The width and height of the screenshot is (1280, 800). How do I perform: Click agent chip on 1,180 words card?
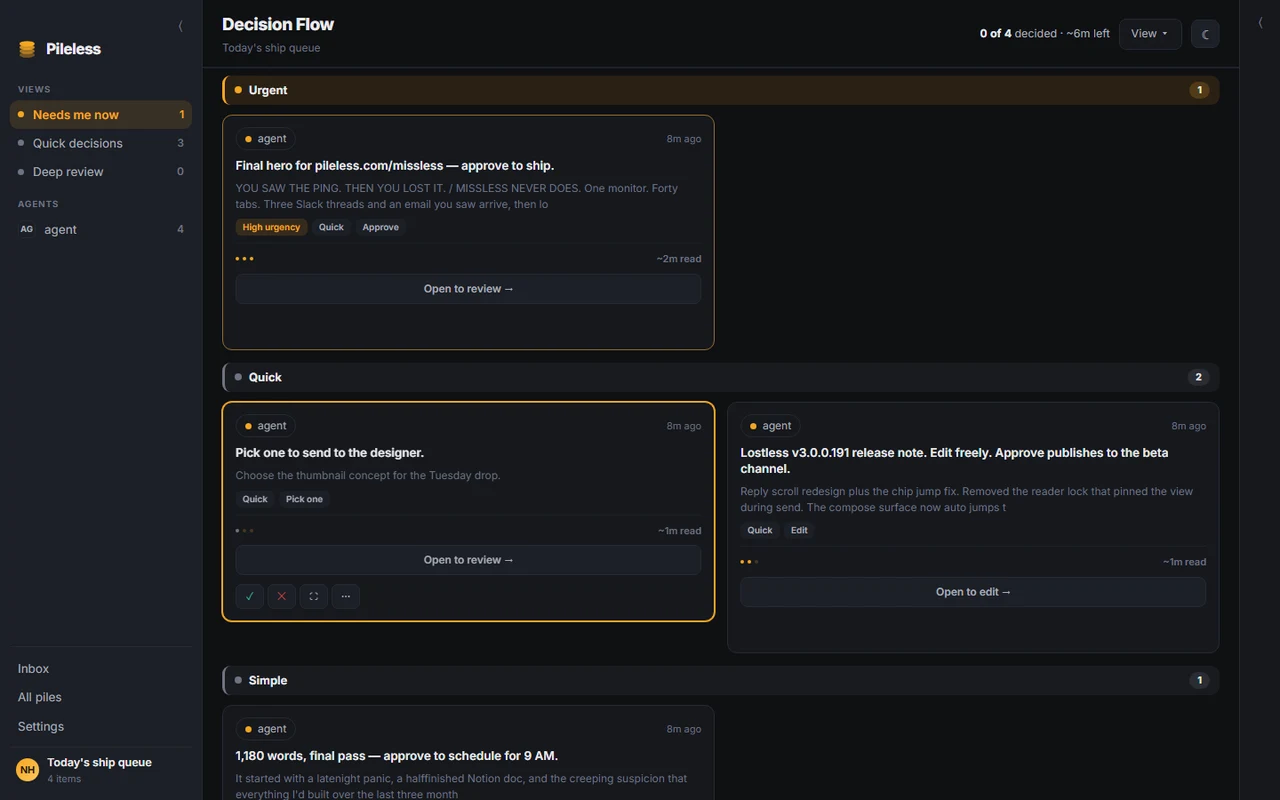tap(266, 729)
